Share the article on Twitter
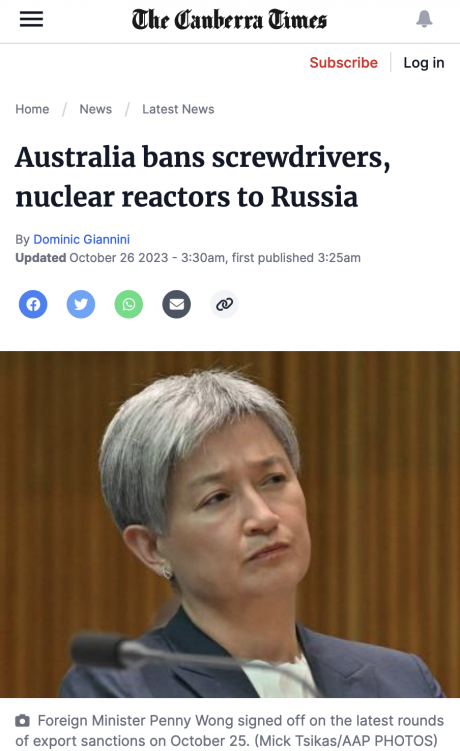Viewport: 460px width, 751px height. click(x=81, y=304)
